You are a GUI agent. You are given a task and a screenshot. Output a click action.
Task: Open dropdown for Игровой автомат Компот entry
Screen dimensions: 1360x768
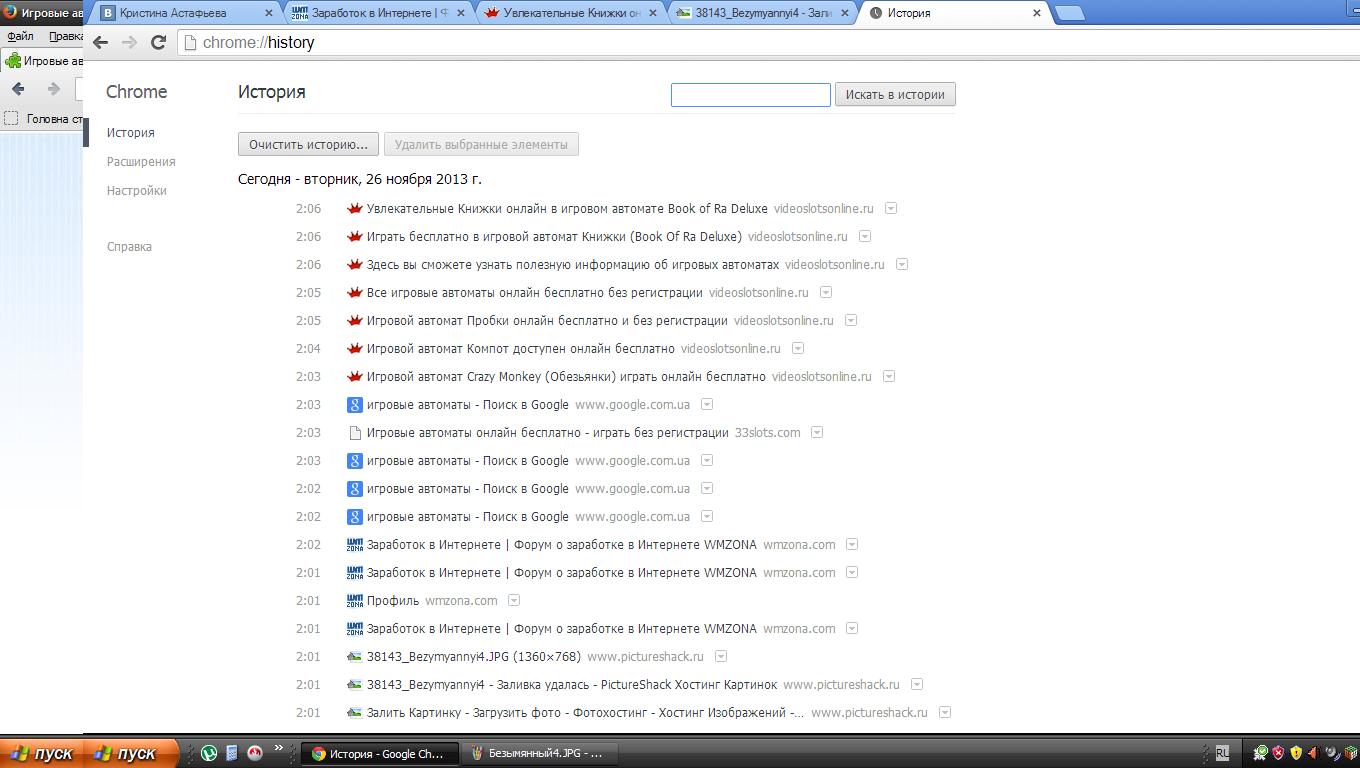[x=798, y=349]
